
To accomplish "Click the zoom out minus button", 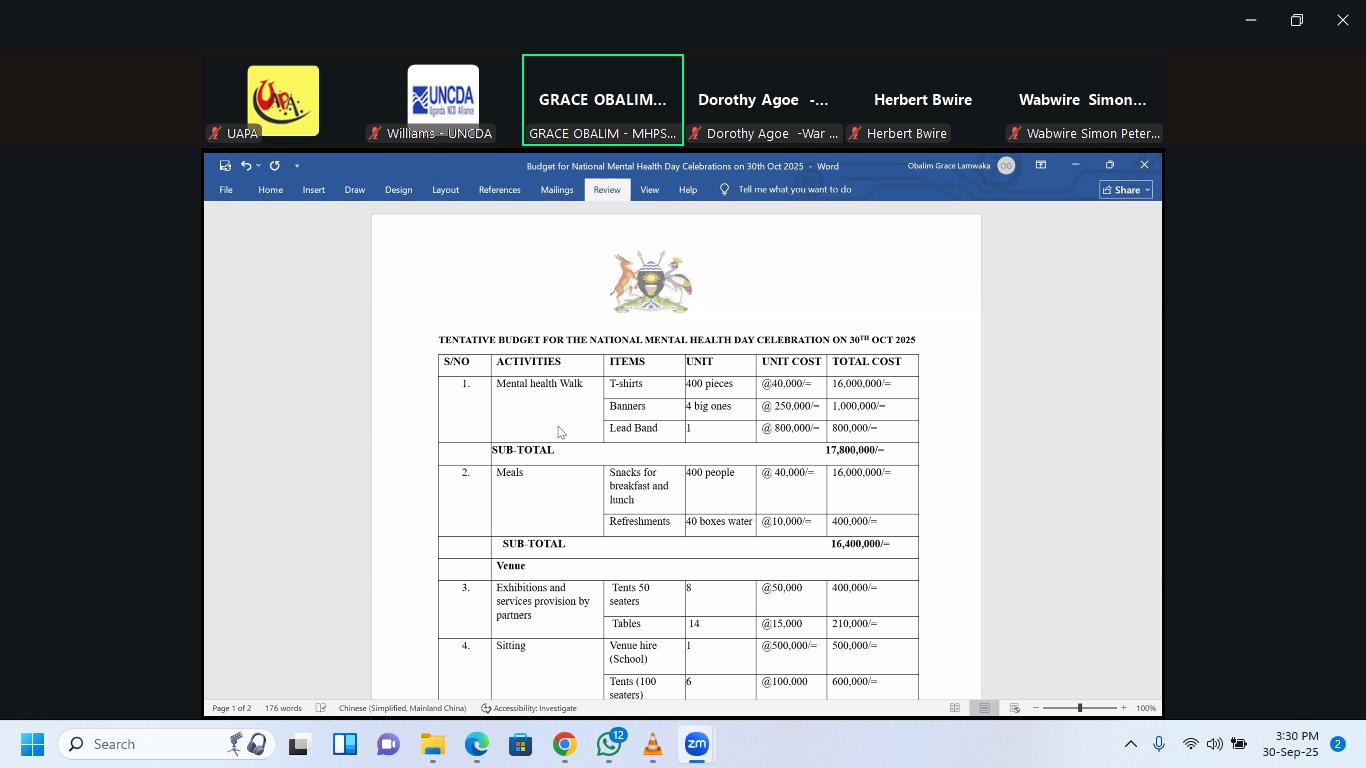I will [1036, 708].
